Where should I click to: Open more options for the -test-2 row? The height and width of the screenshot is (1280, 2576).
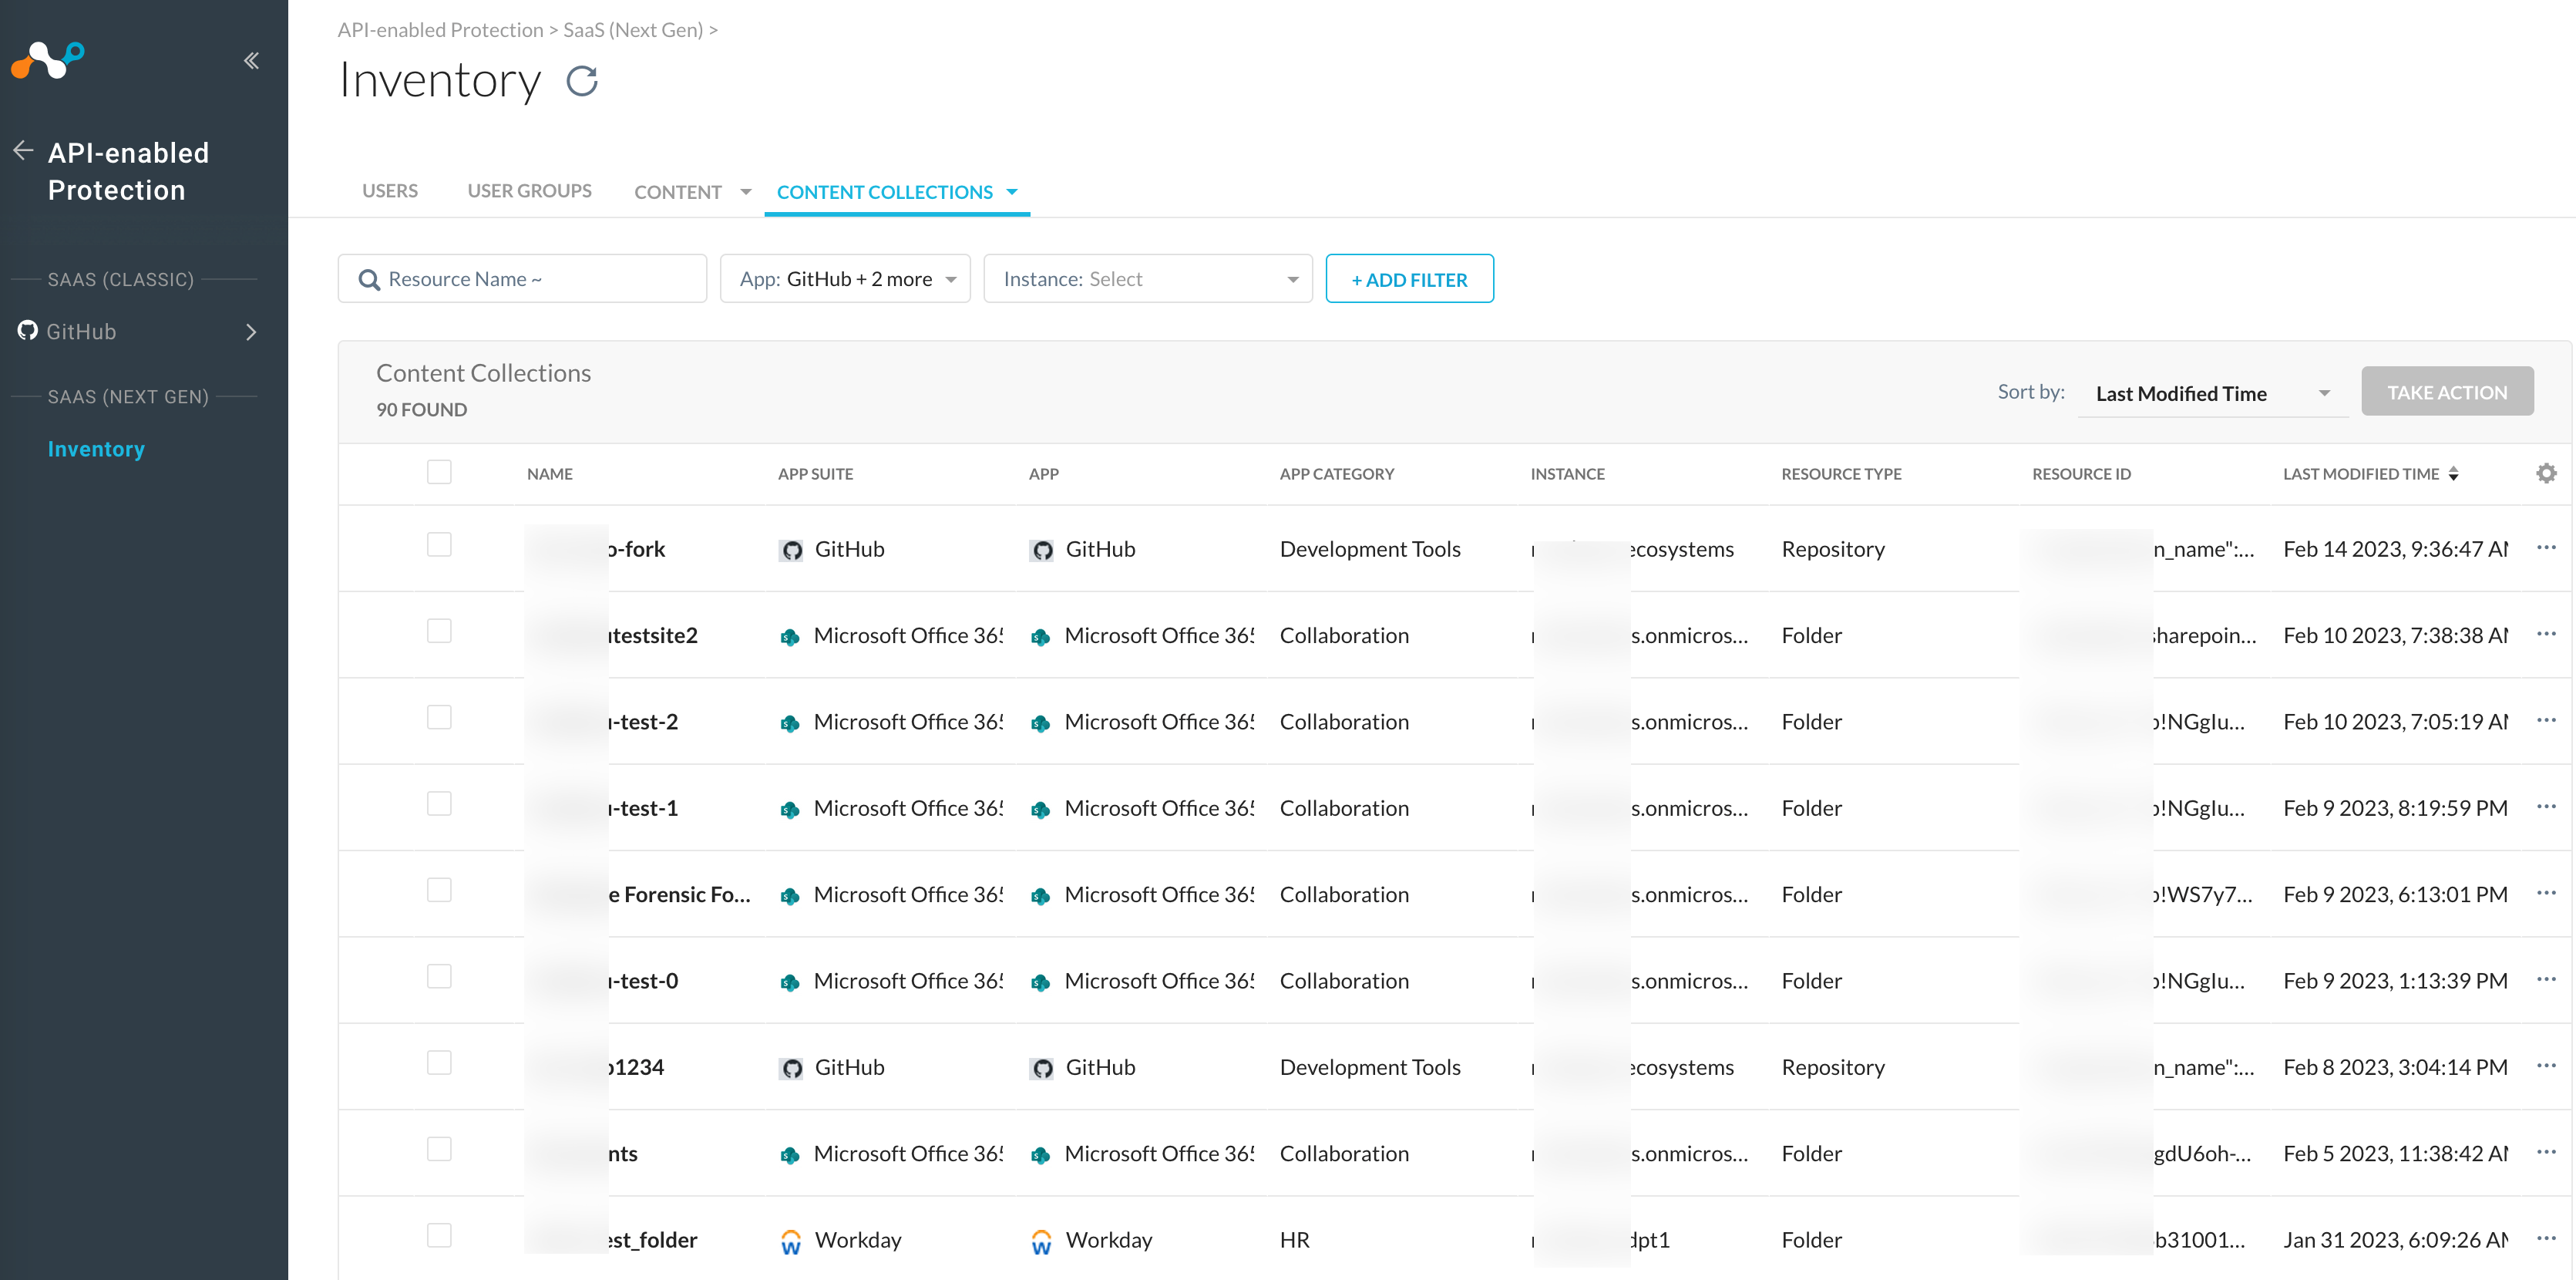coord(2546,720)
